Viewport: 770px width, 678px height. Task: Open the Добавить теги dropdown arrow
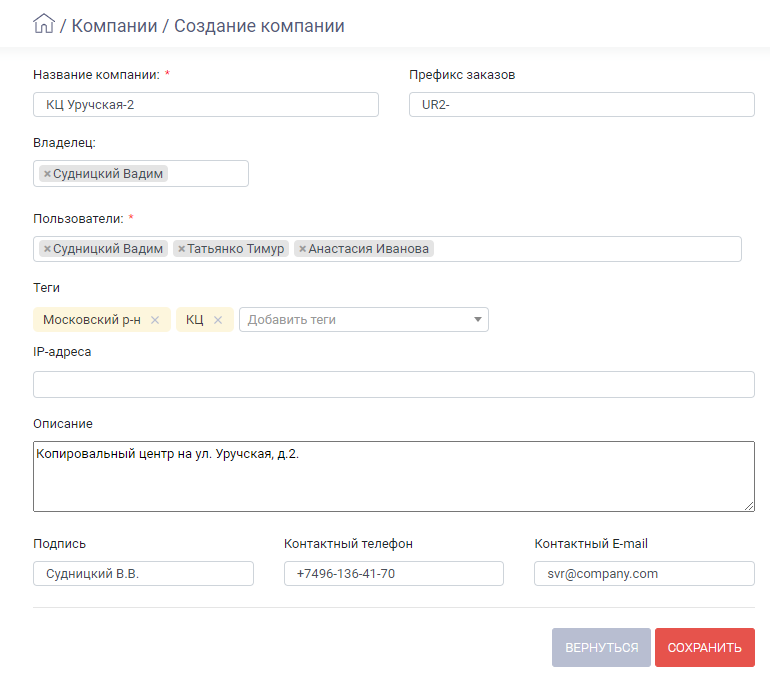pyautogui.click(x=477, y=320)
